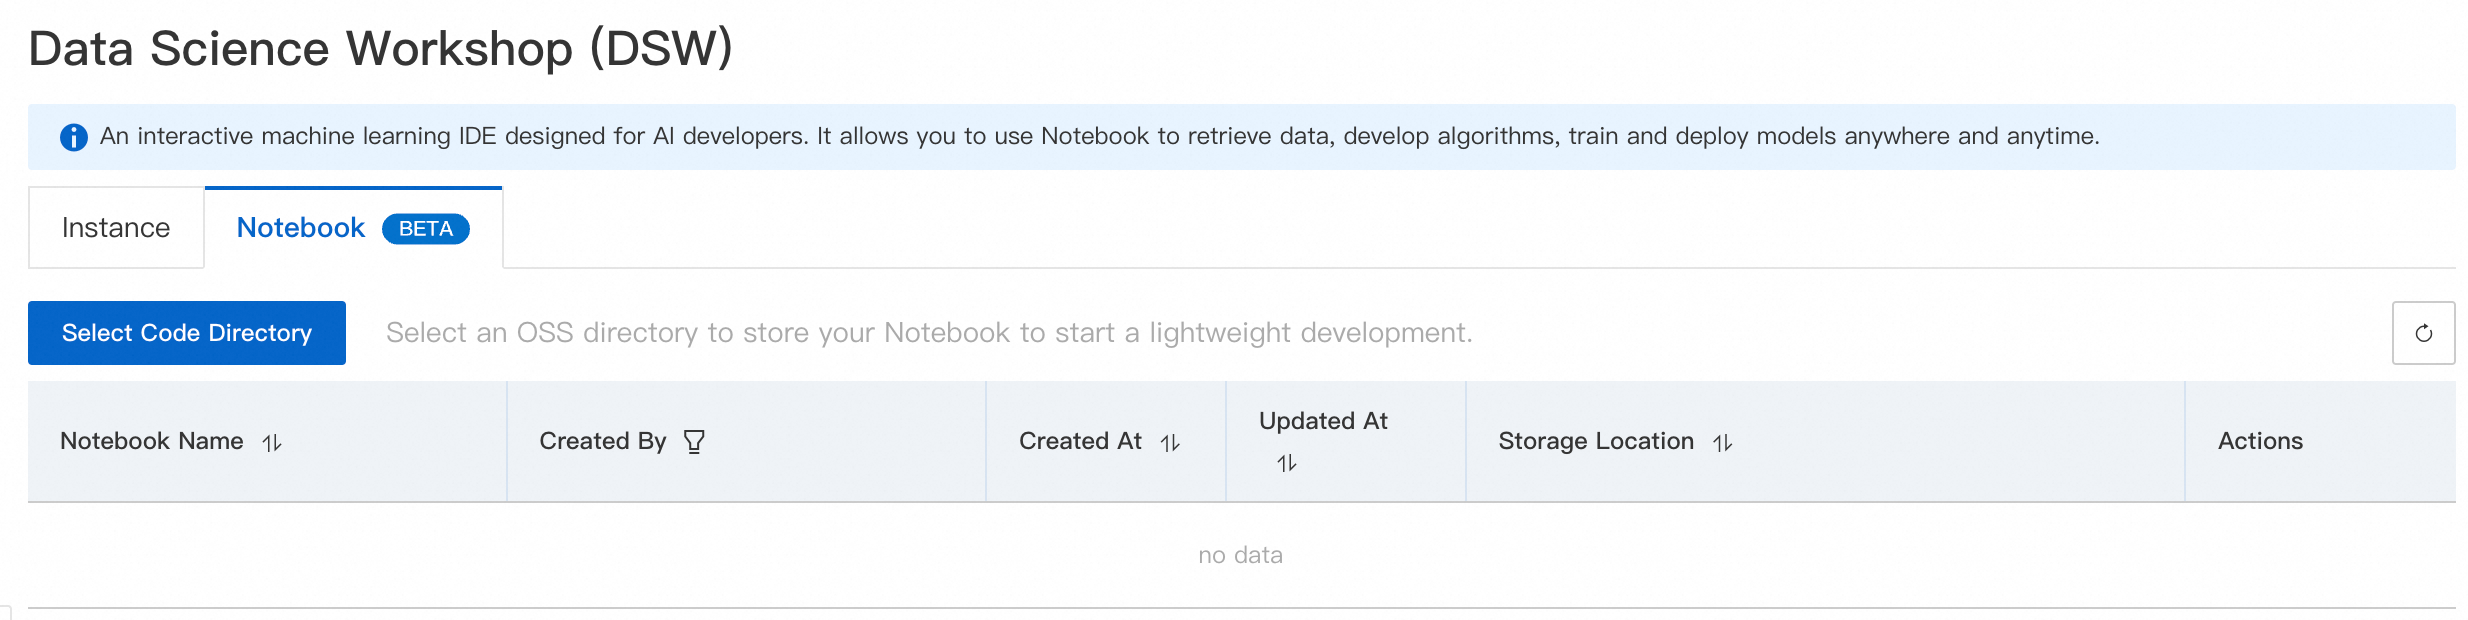This screenshot has height=620, width=2468.
Task: Click the Created At sort arrows
Action: tap(1170, 442)
